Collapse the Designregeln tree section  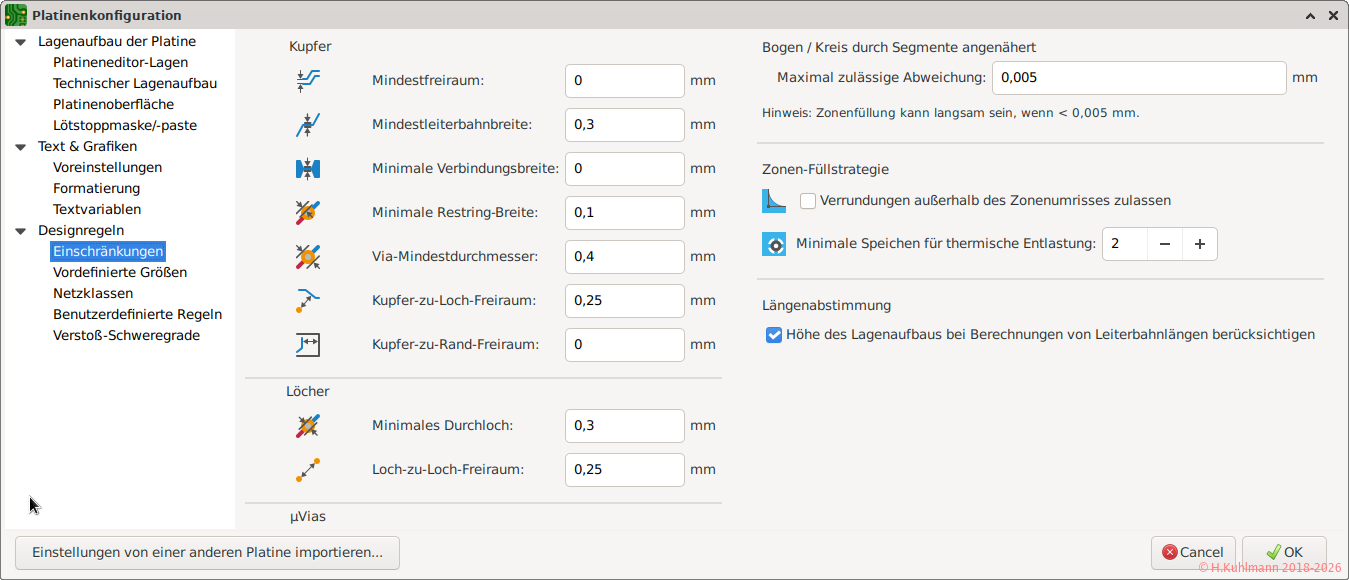[x=20, y=231]
